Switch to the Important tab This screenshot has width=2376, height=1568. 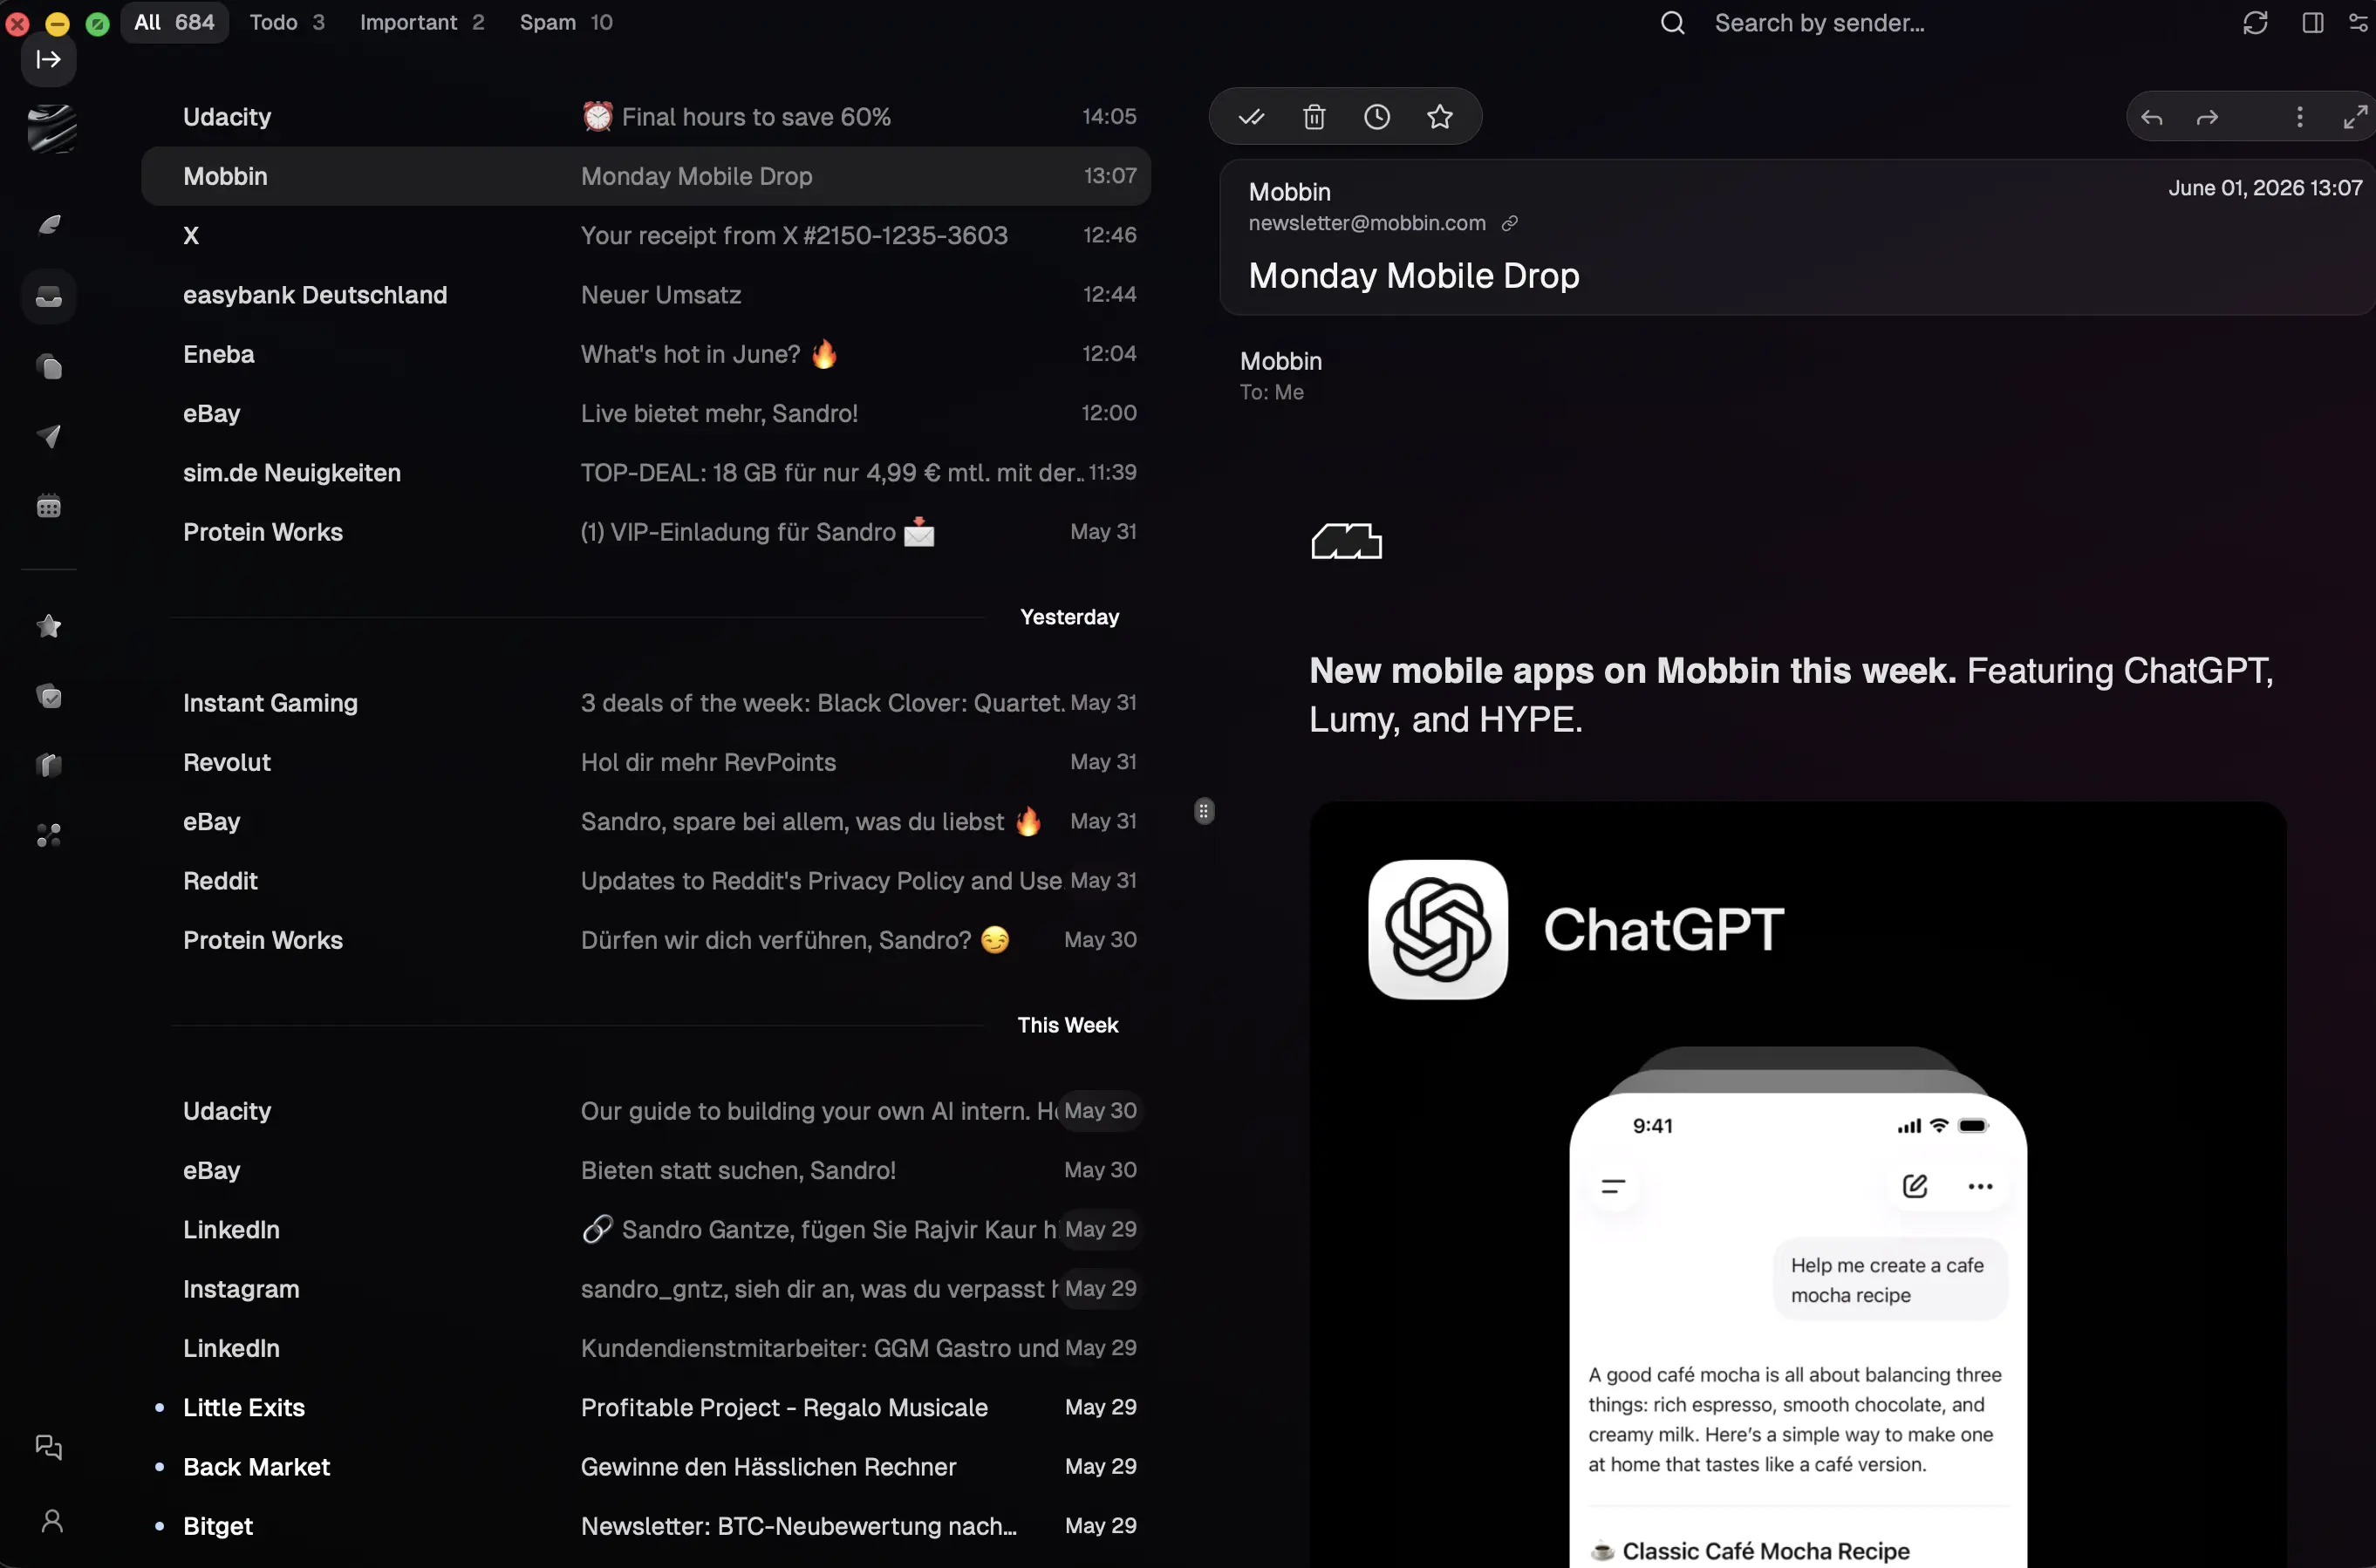tap(422, 22)
